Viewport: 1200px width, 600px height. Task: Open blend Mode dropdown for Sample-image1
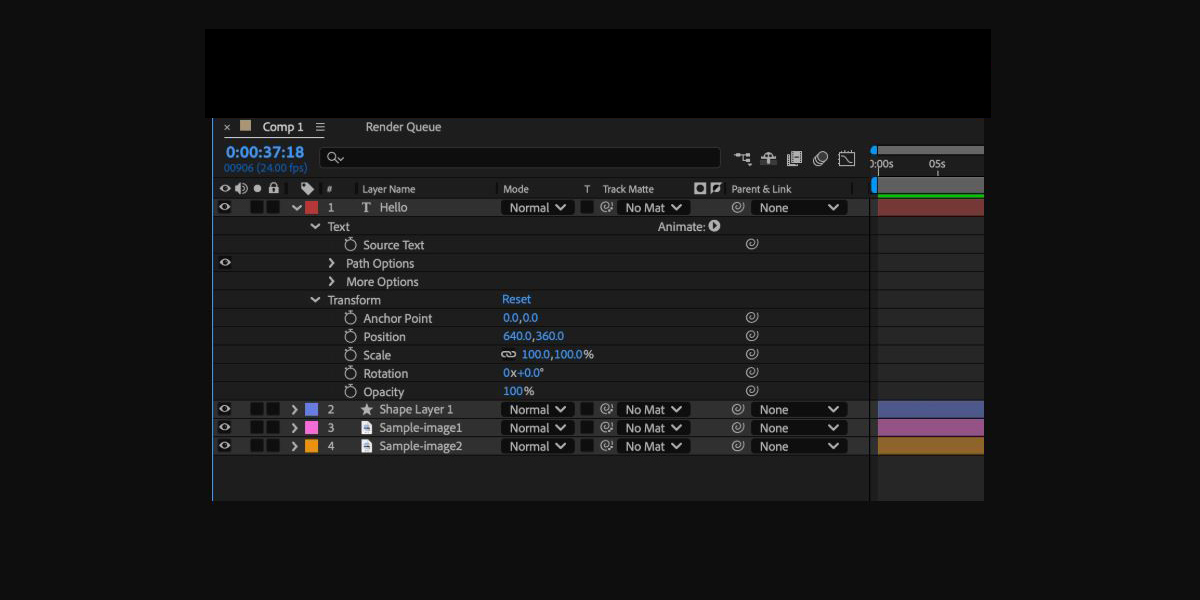[x=537, y=428]
